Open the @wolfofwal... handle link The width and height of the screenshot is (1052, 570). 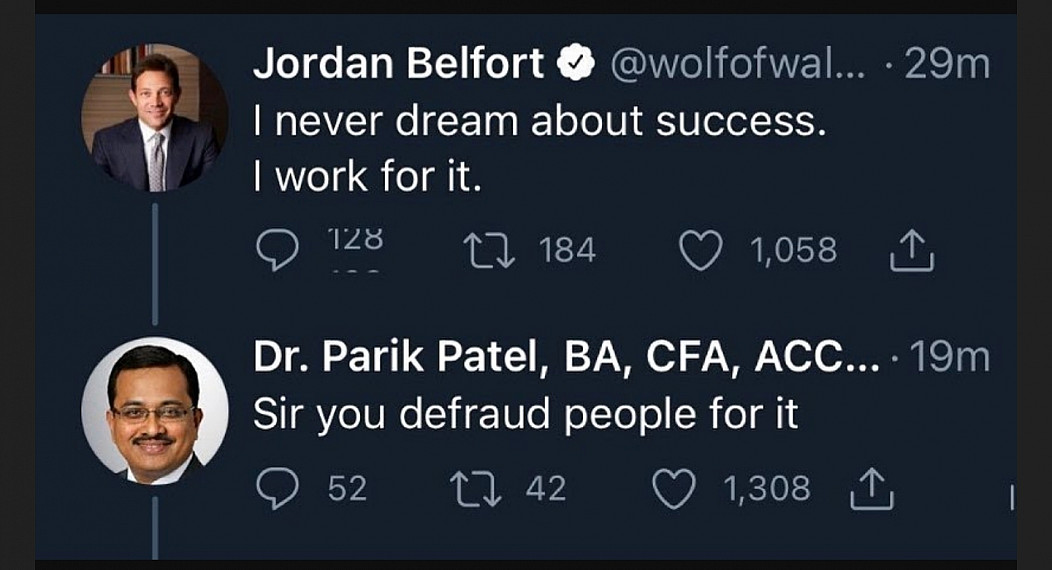pos(730,65)
